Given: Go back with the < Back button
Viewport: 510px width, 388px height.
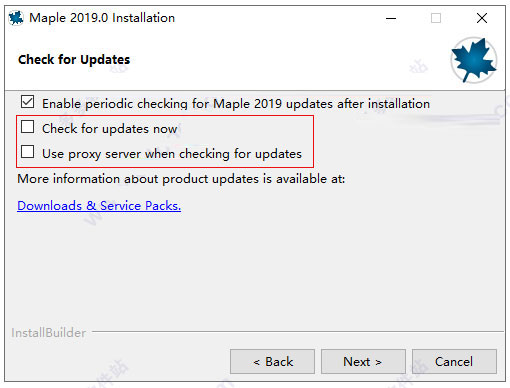Looking at the screenshot, I should [x=272, y=362].
